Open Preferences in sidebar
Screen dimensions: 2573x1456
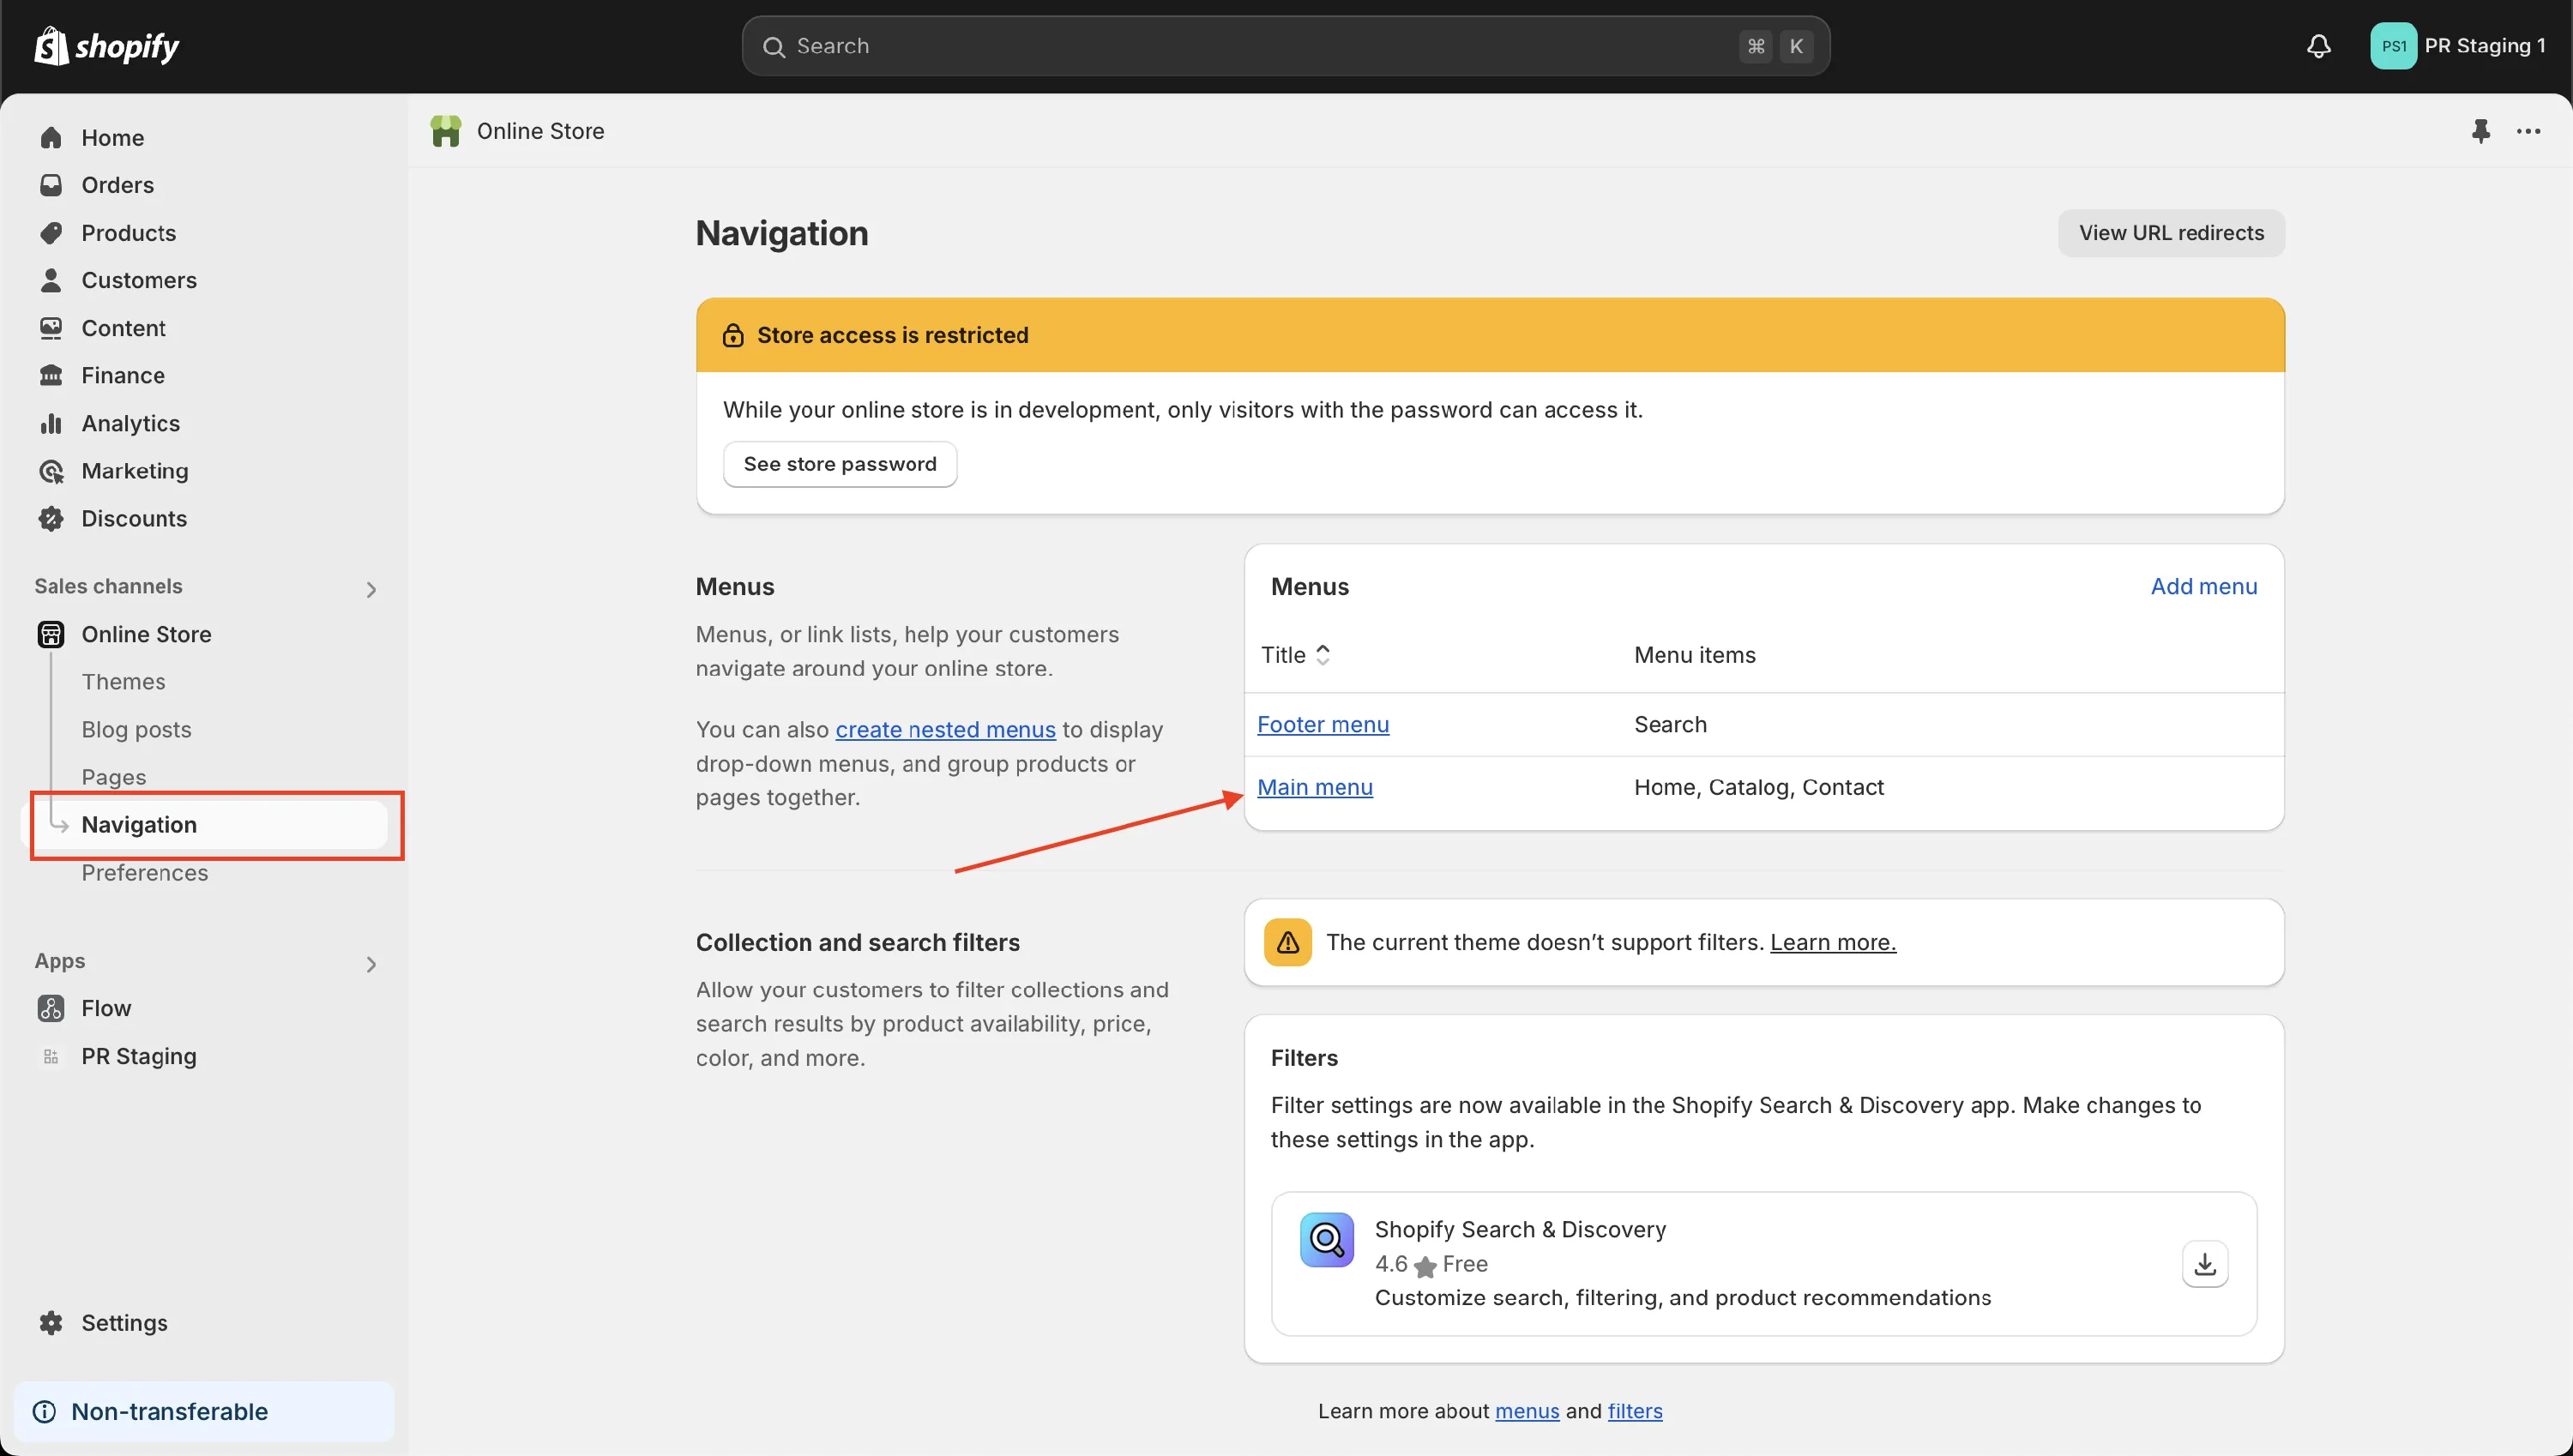pyautogui.click(x=145, y=873)
